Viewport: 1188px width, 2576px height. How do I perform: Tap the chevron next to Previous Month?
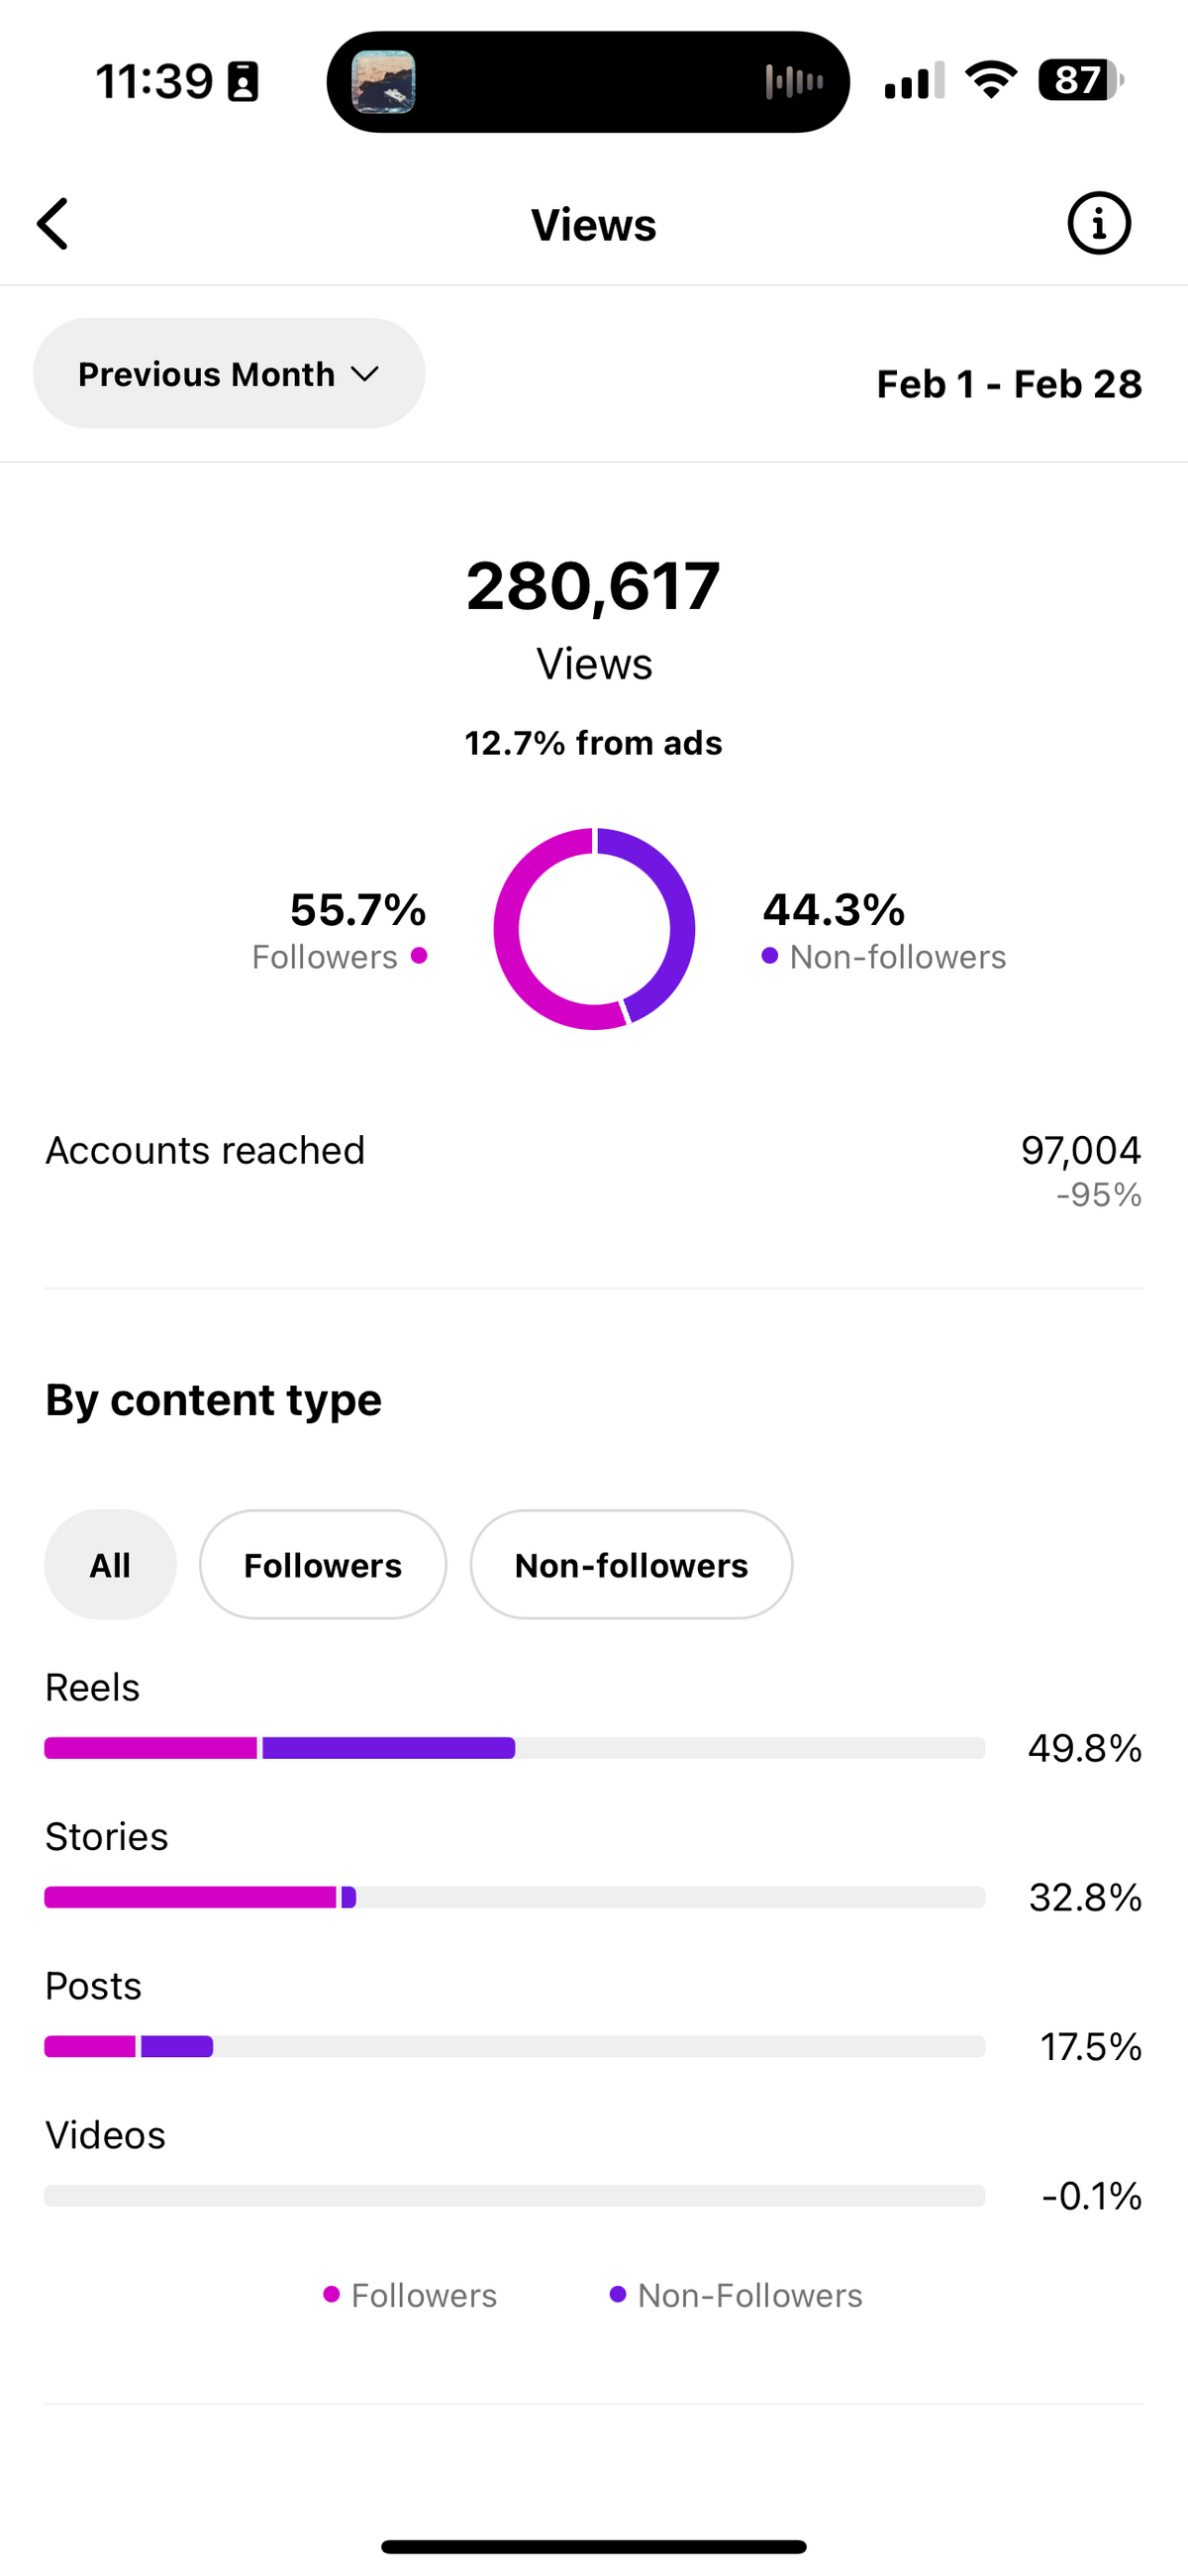click(x=365, y=374)
